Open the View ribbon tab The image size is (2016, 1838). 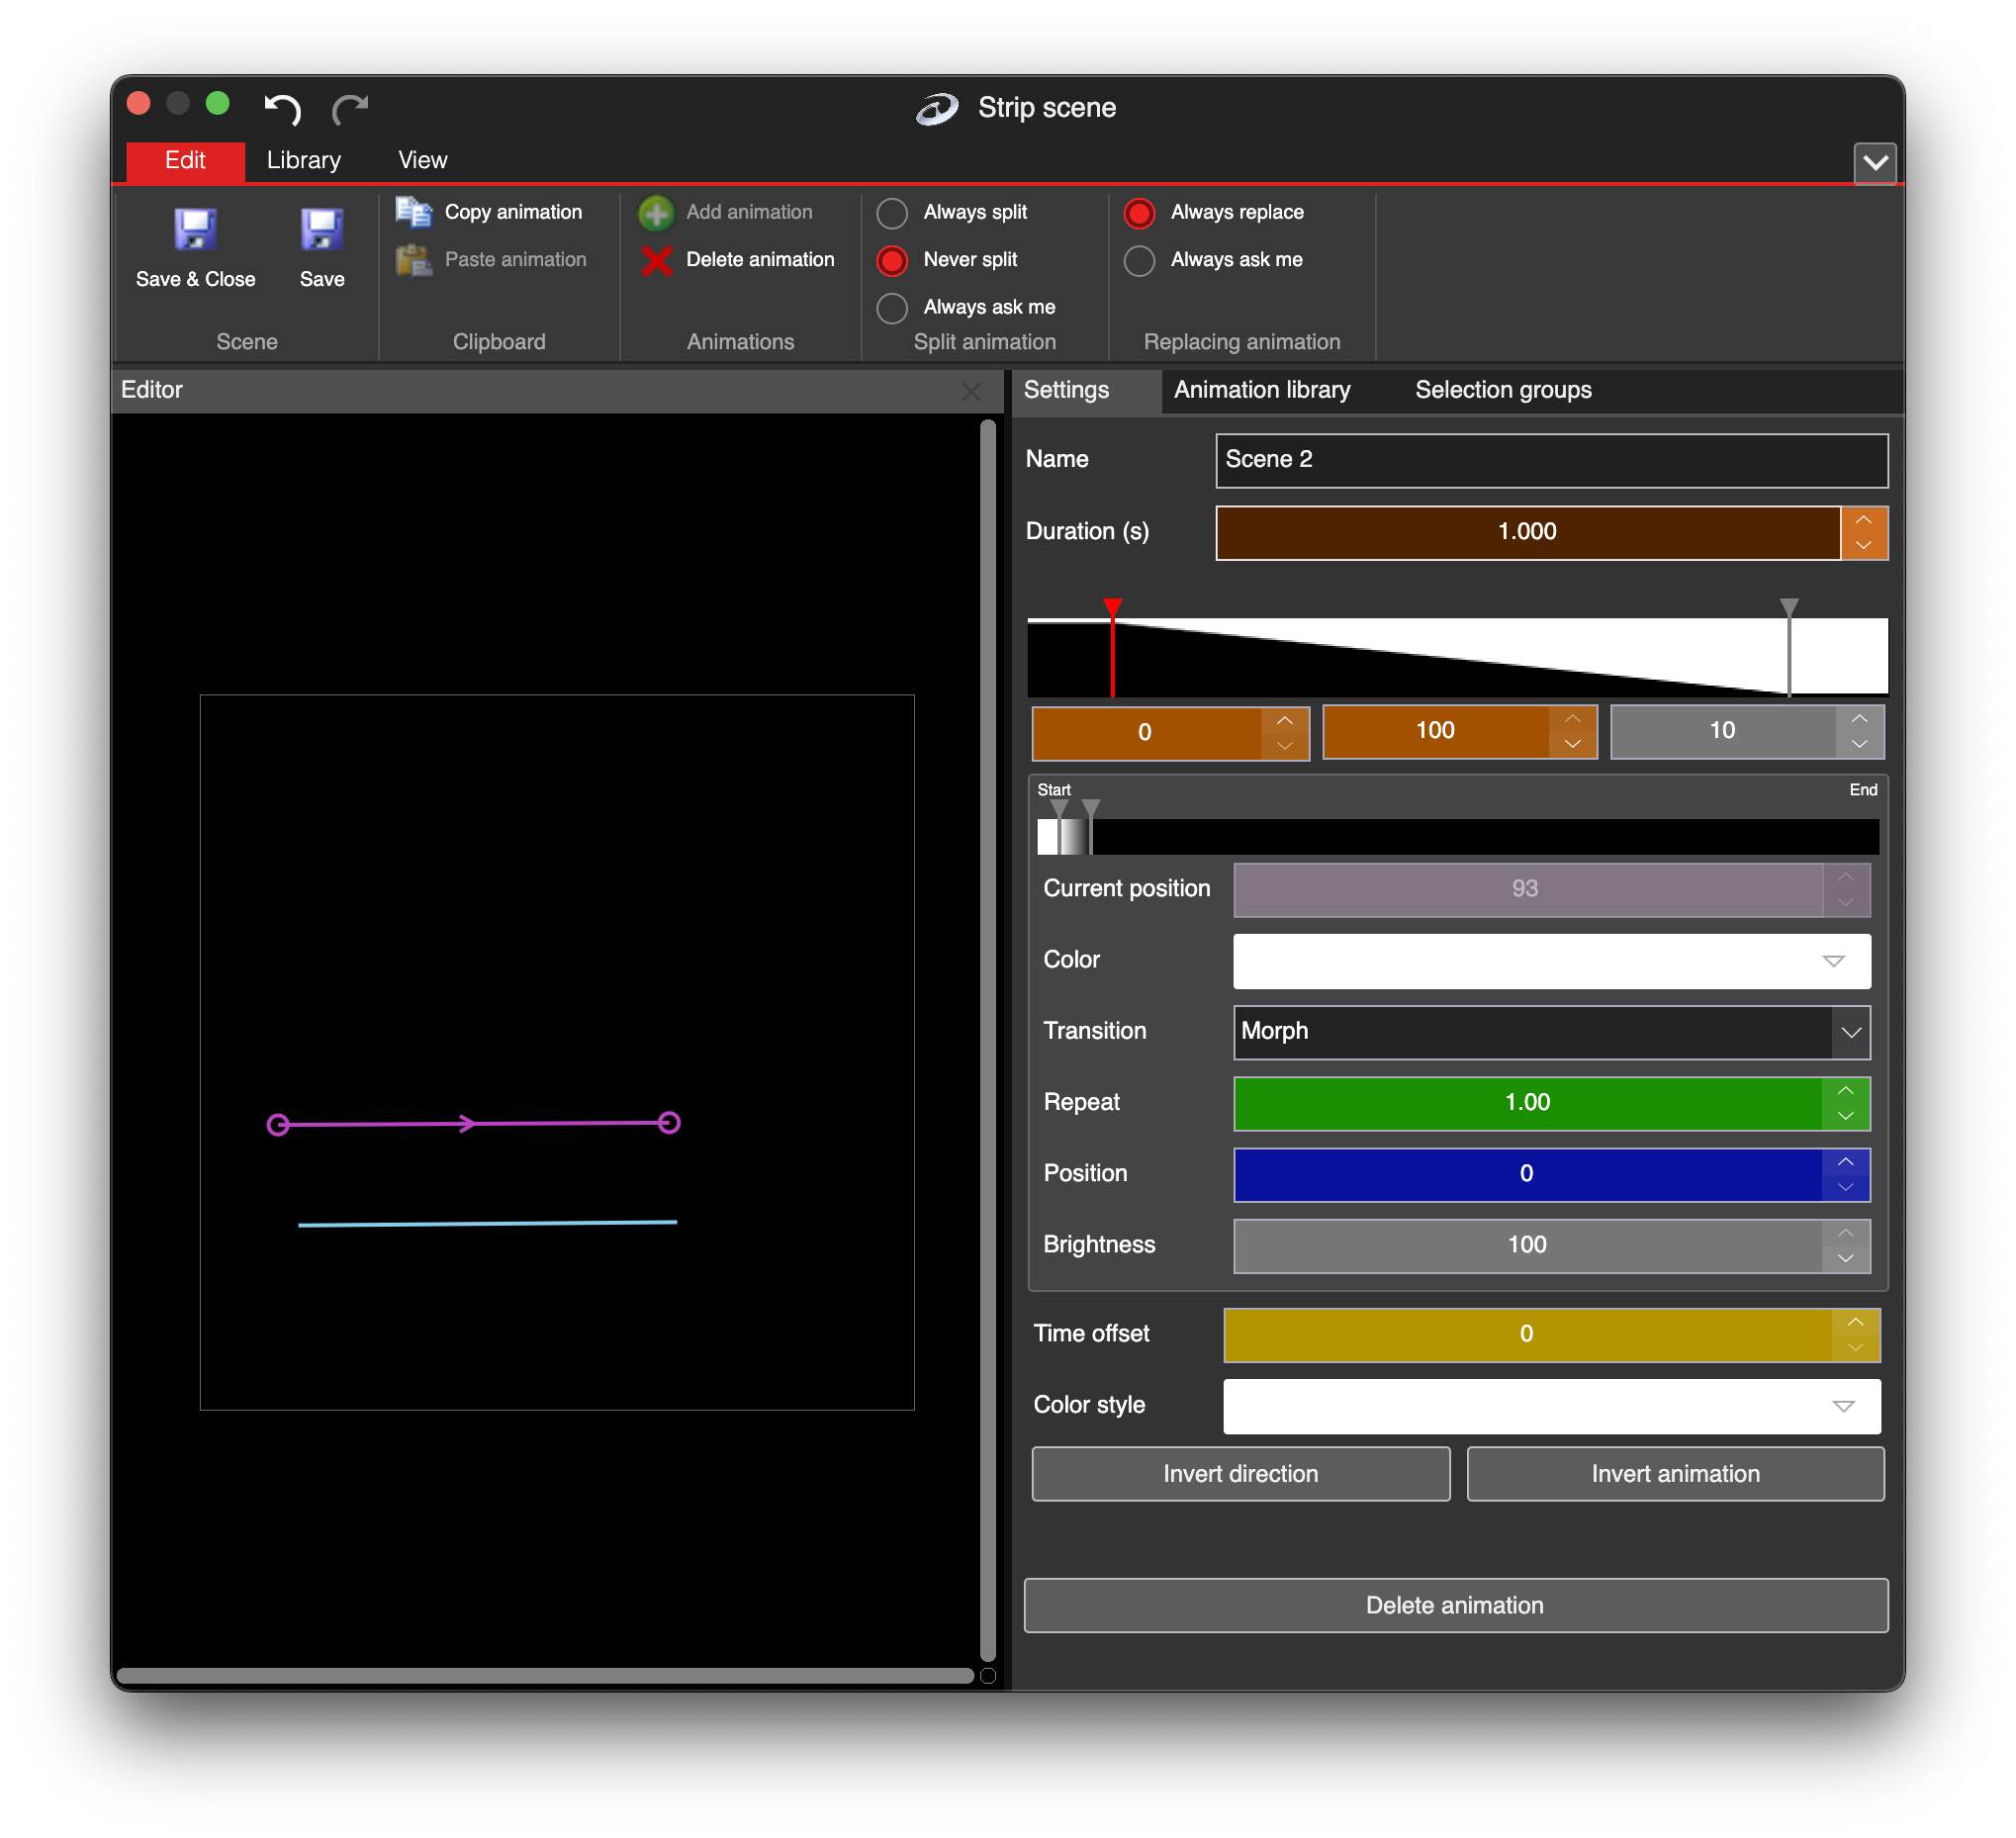[422, 160]
